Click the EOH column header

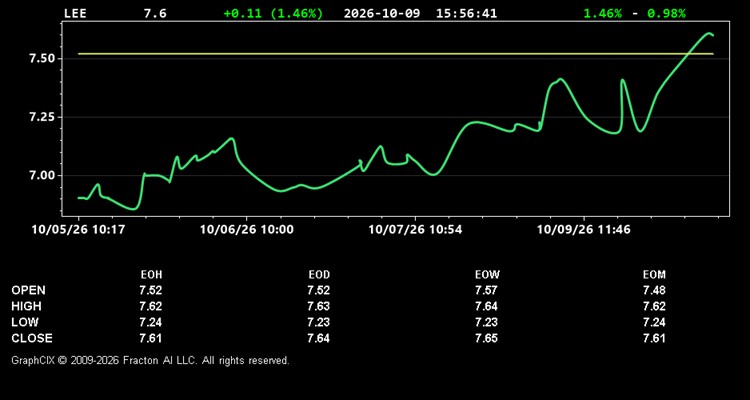[x=151, y=275]
